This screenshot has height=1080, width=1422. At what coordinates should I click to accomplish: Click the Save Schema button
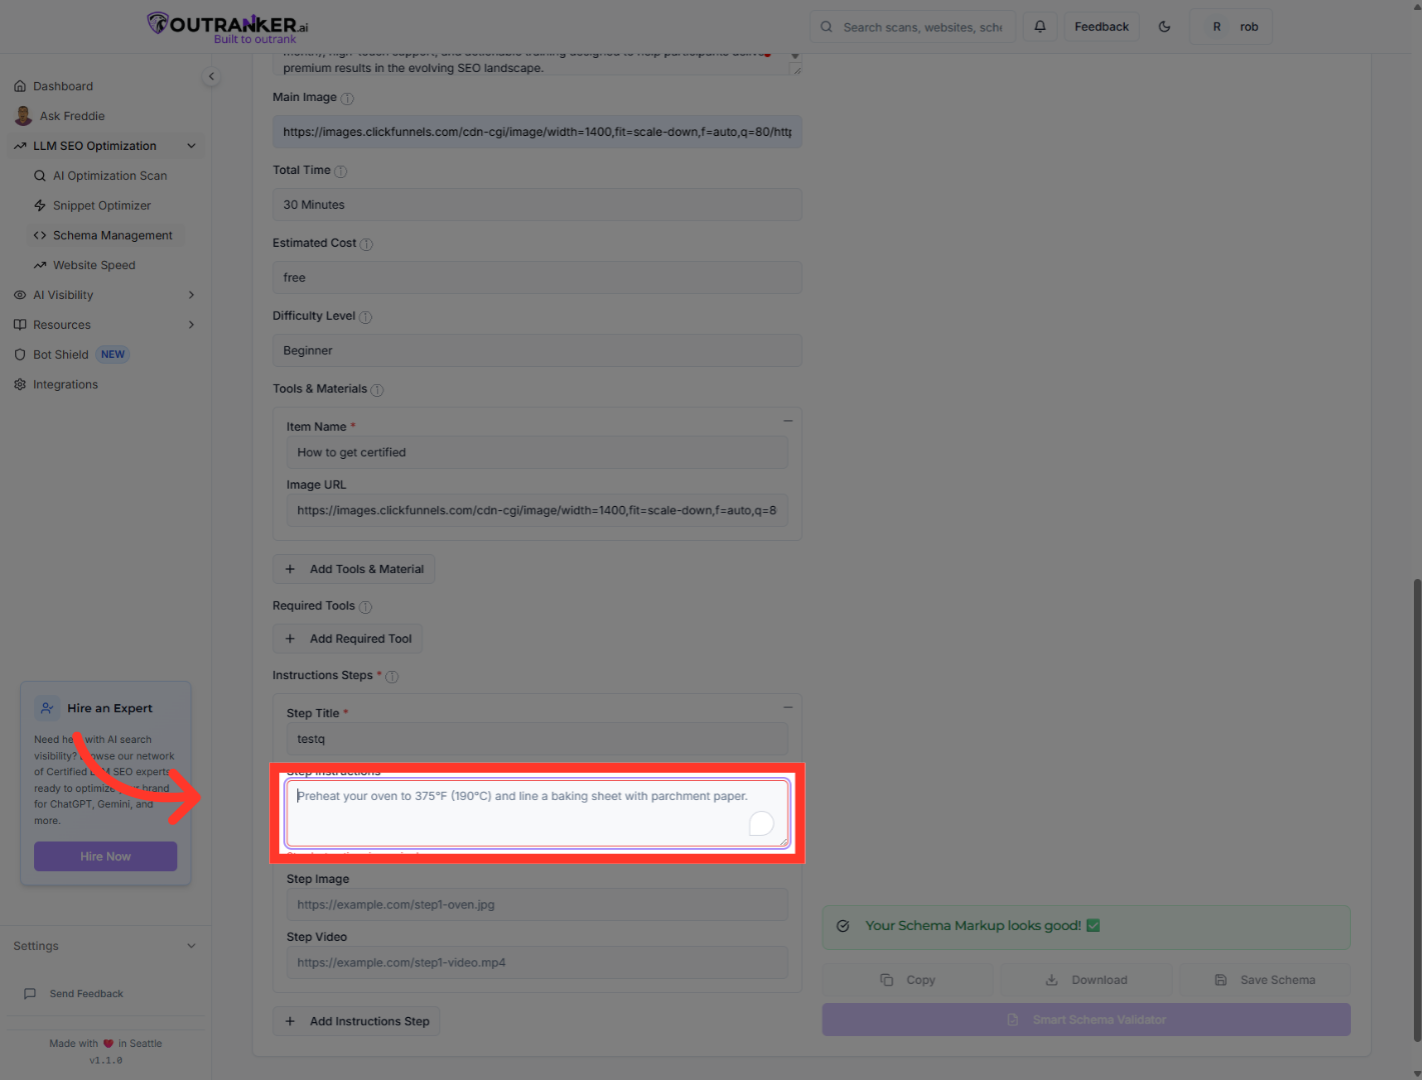[x=1265, y=980]
